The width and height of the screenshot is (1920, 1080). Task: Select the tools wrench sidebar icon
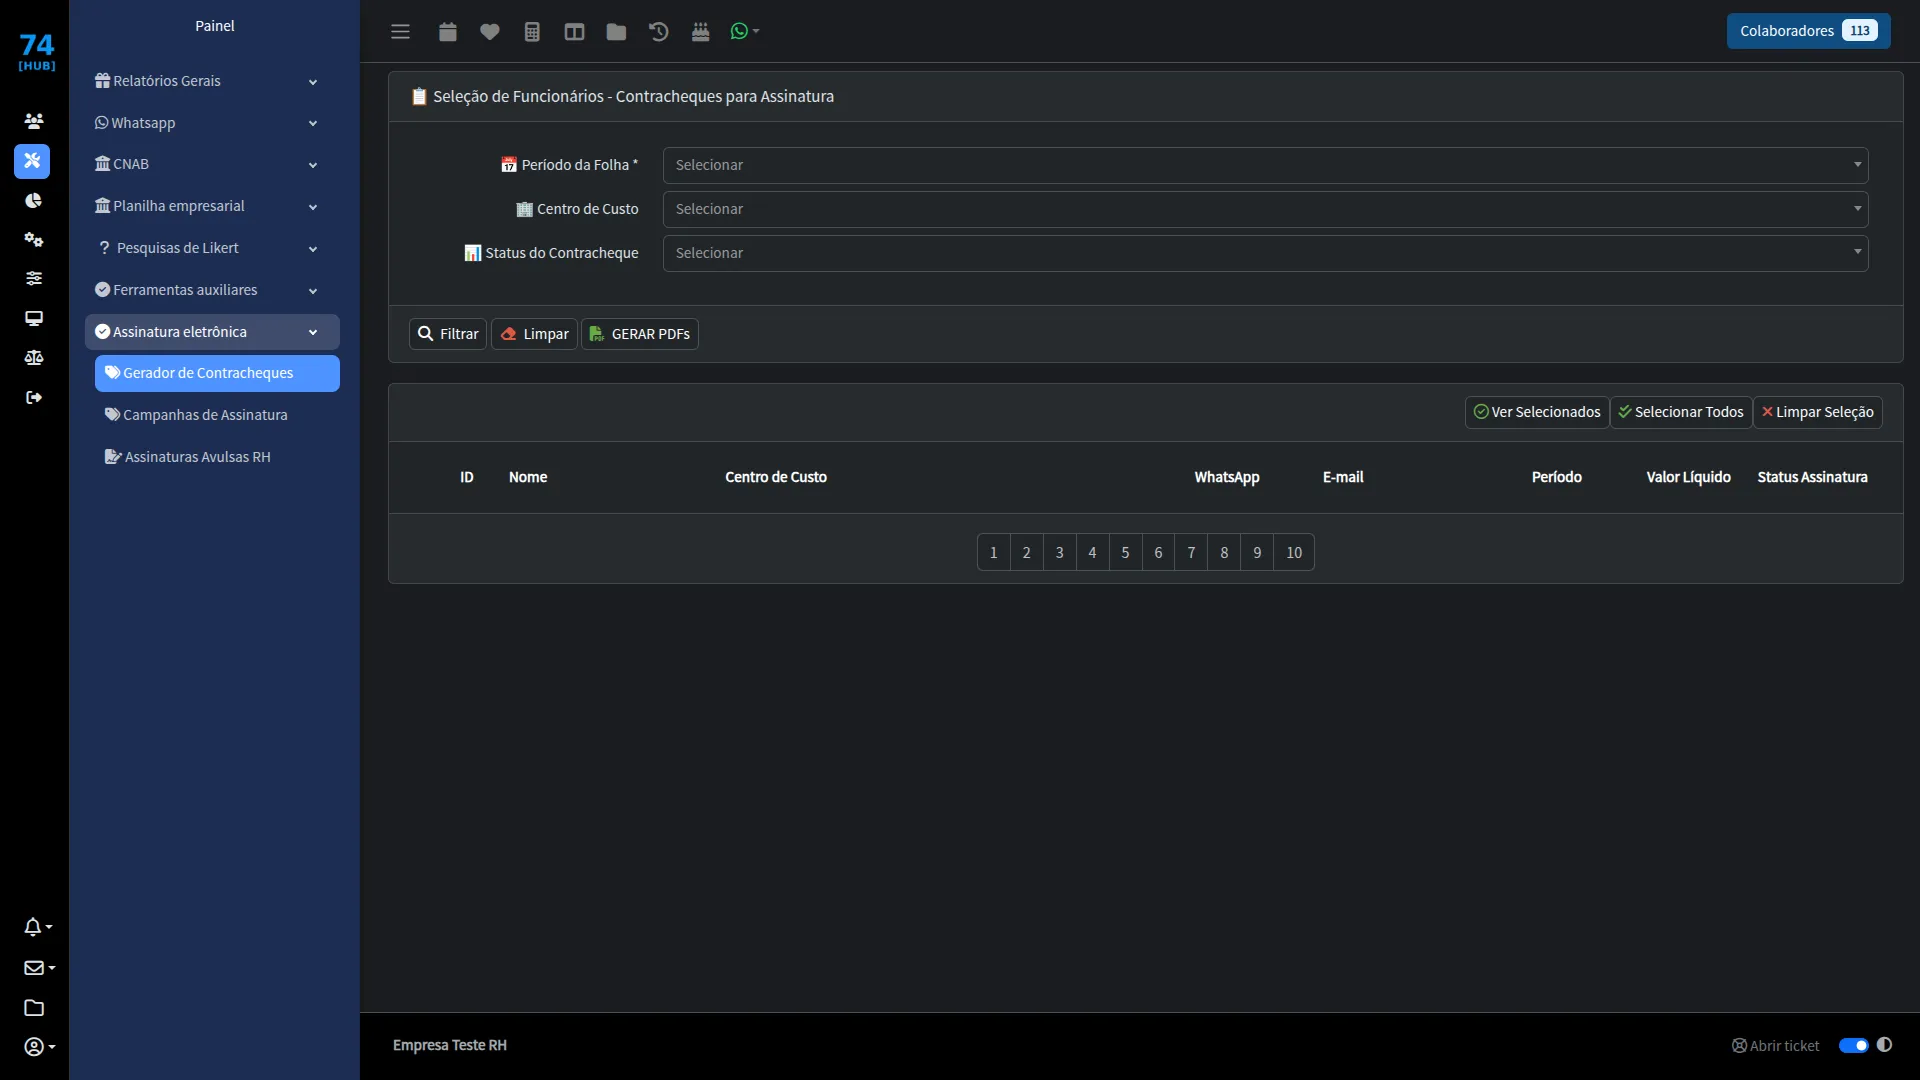pyautogui.click(x=32, y=161)
